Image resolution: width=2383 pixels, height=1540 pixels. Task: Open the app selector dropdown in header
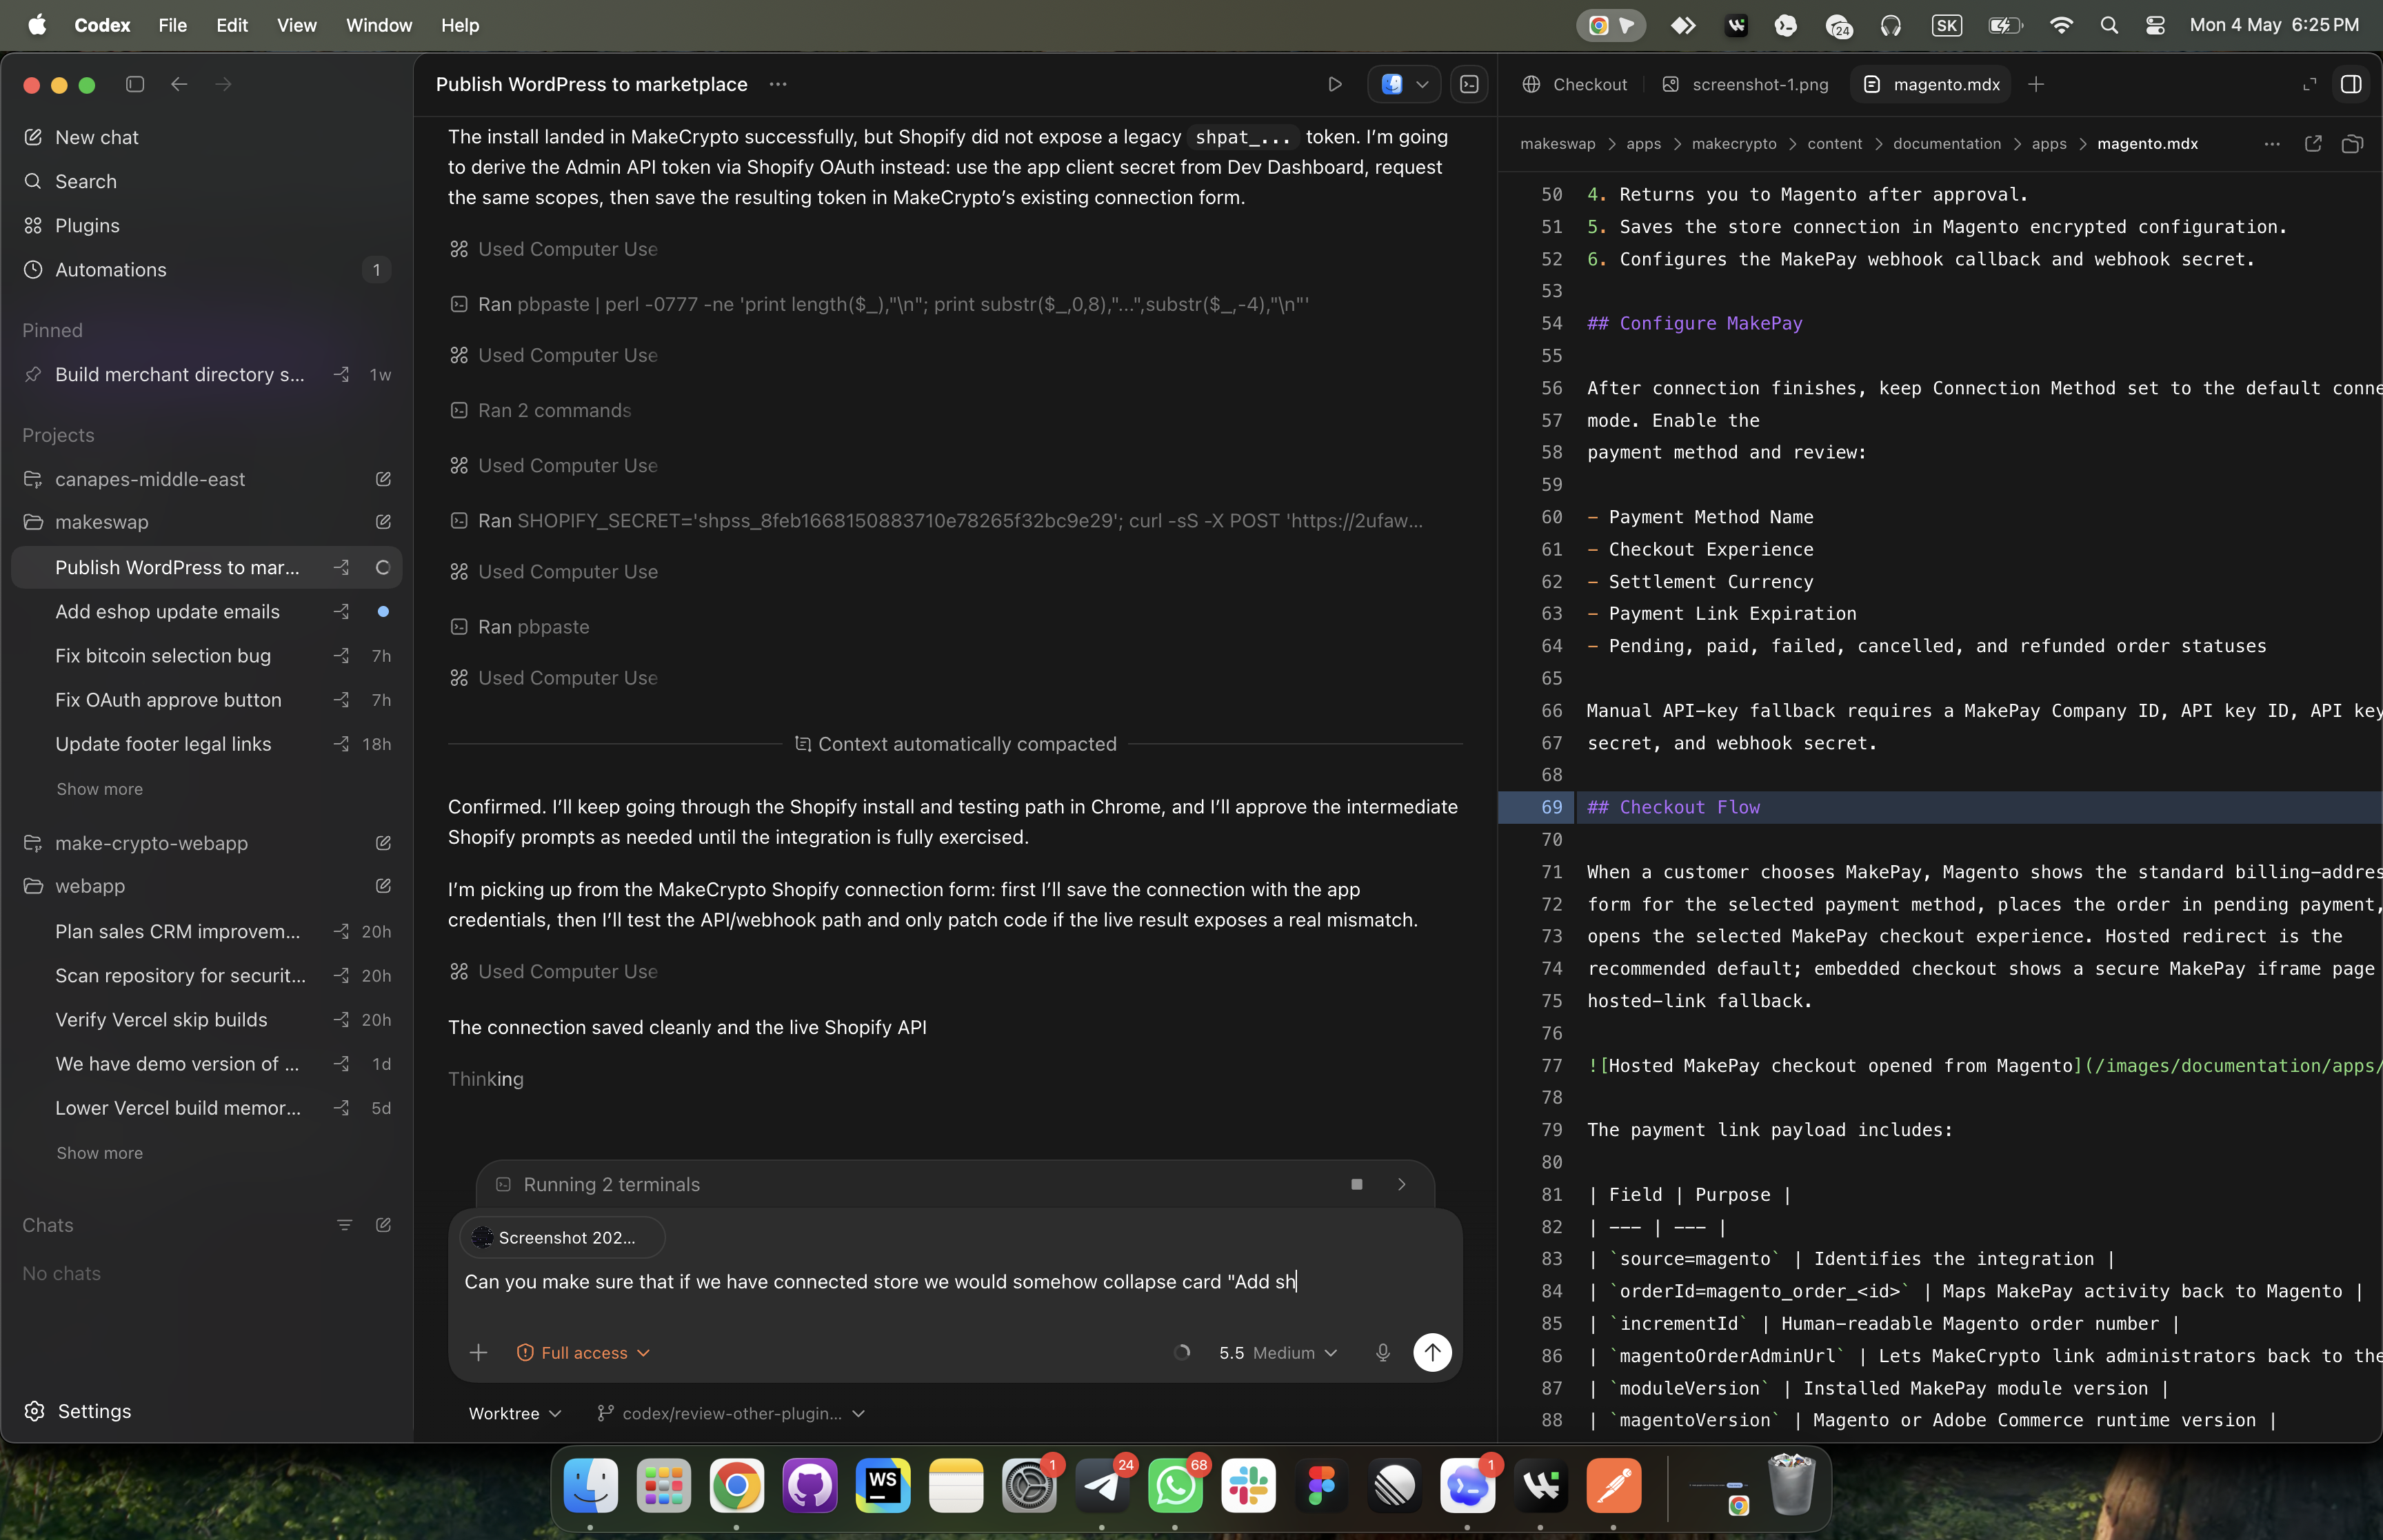pos(1404,84)
